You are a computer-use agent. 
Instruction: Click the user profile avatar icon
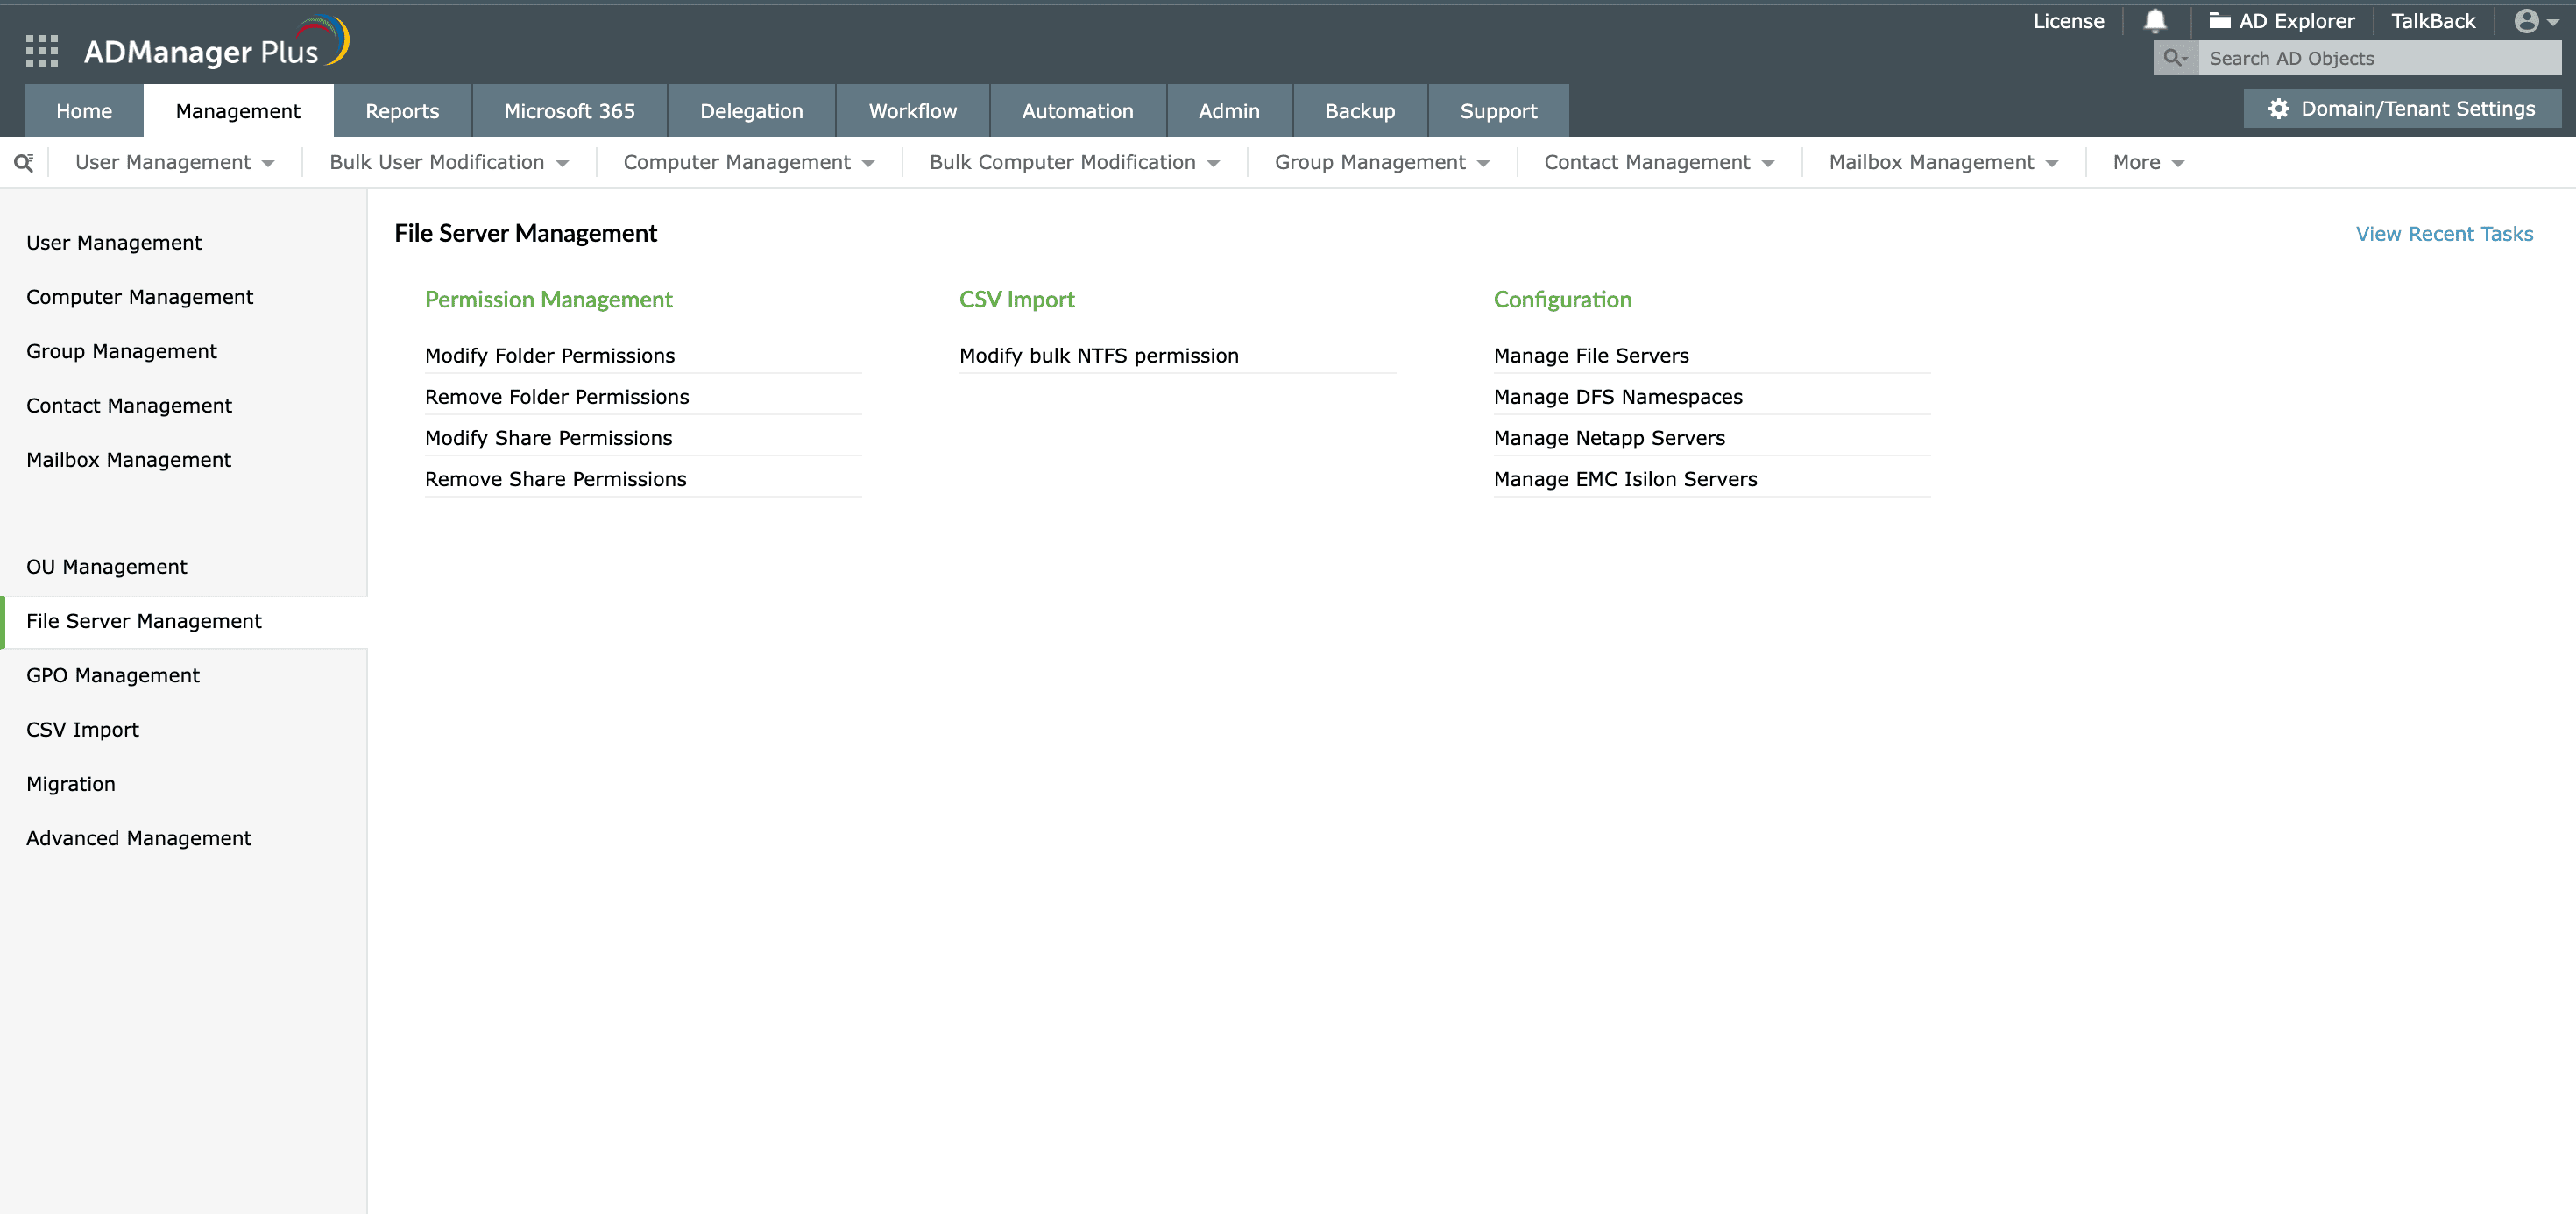click(2526, 21)
